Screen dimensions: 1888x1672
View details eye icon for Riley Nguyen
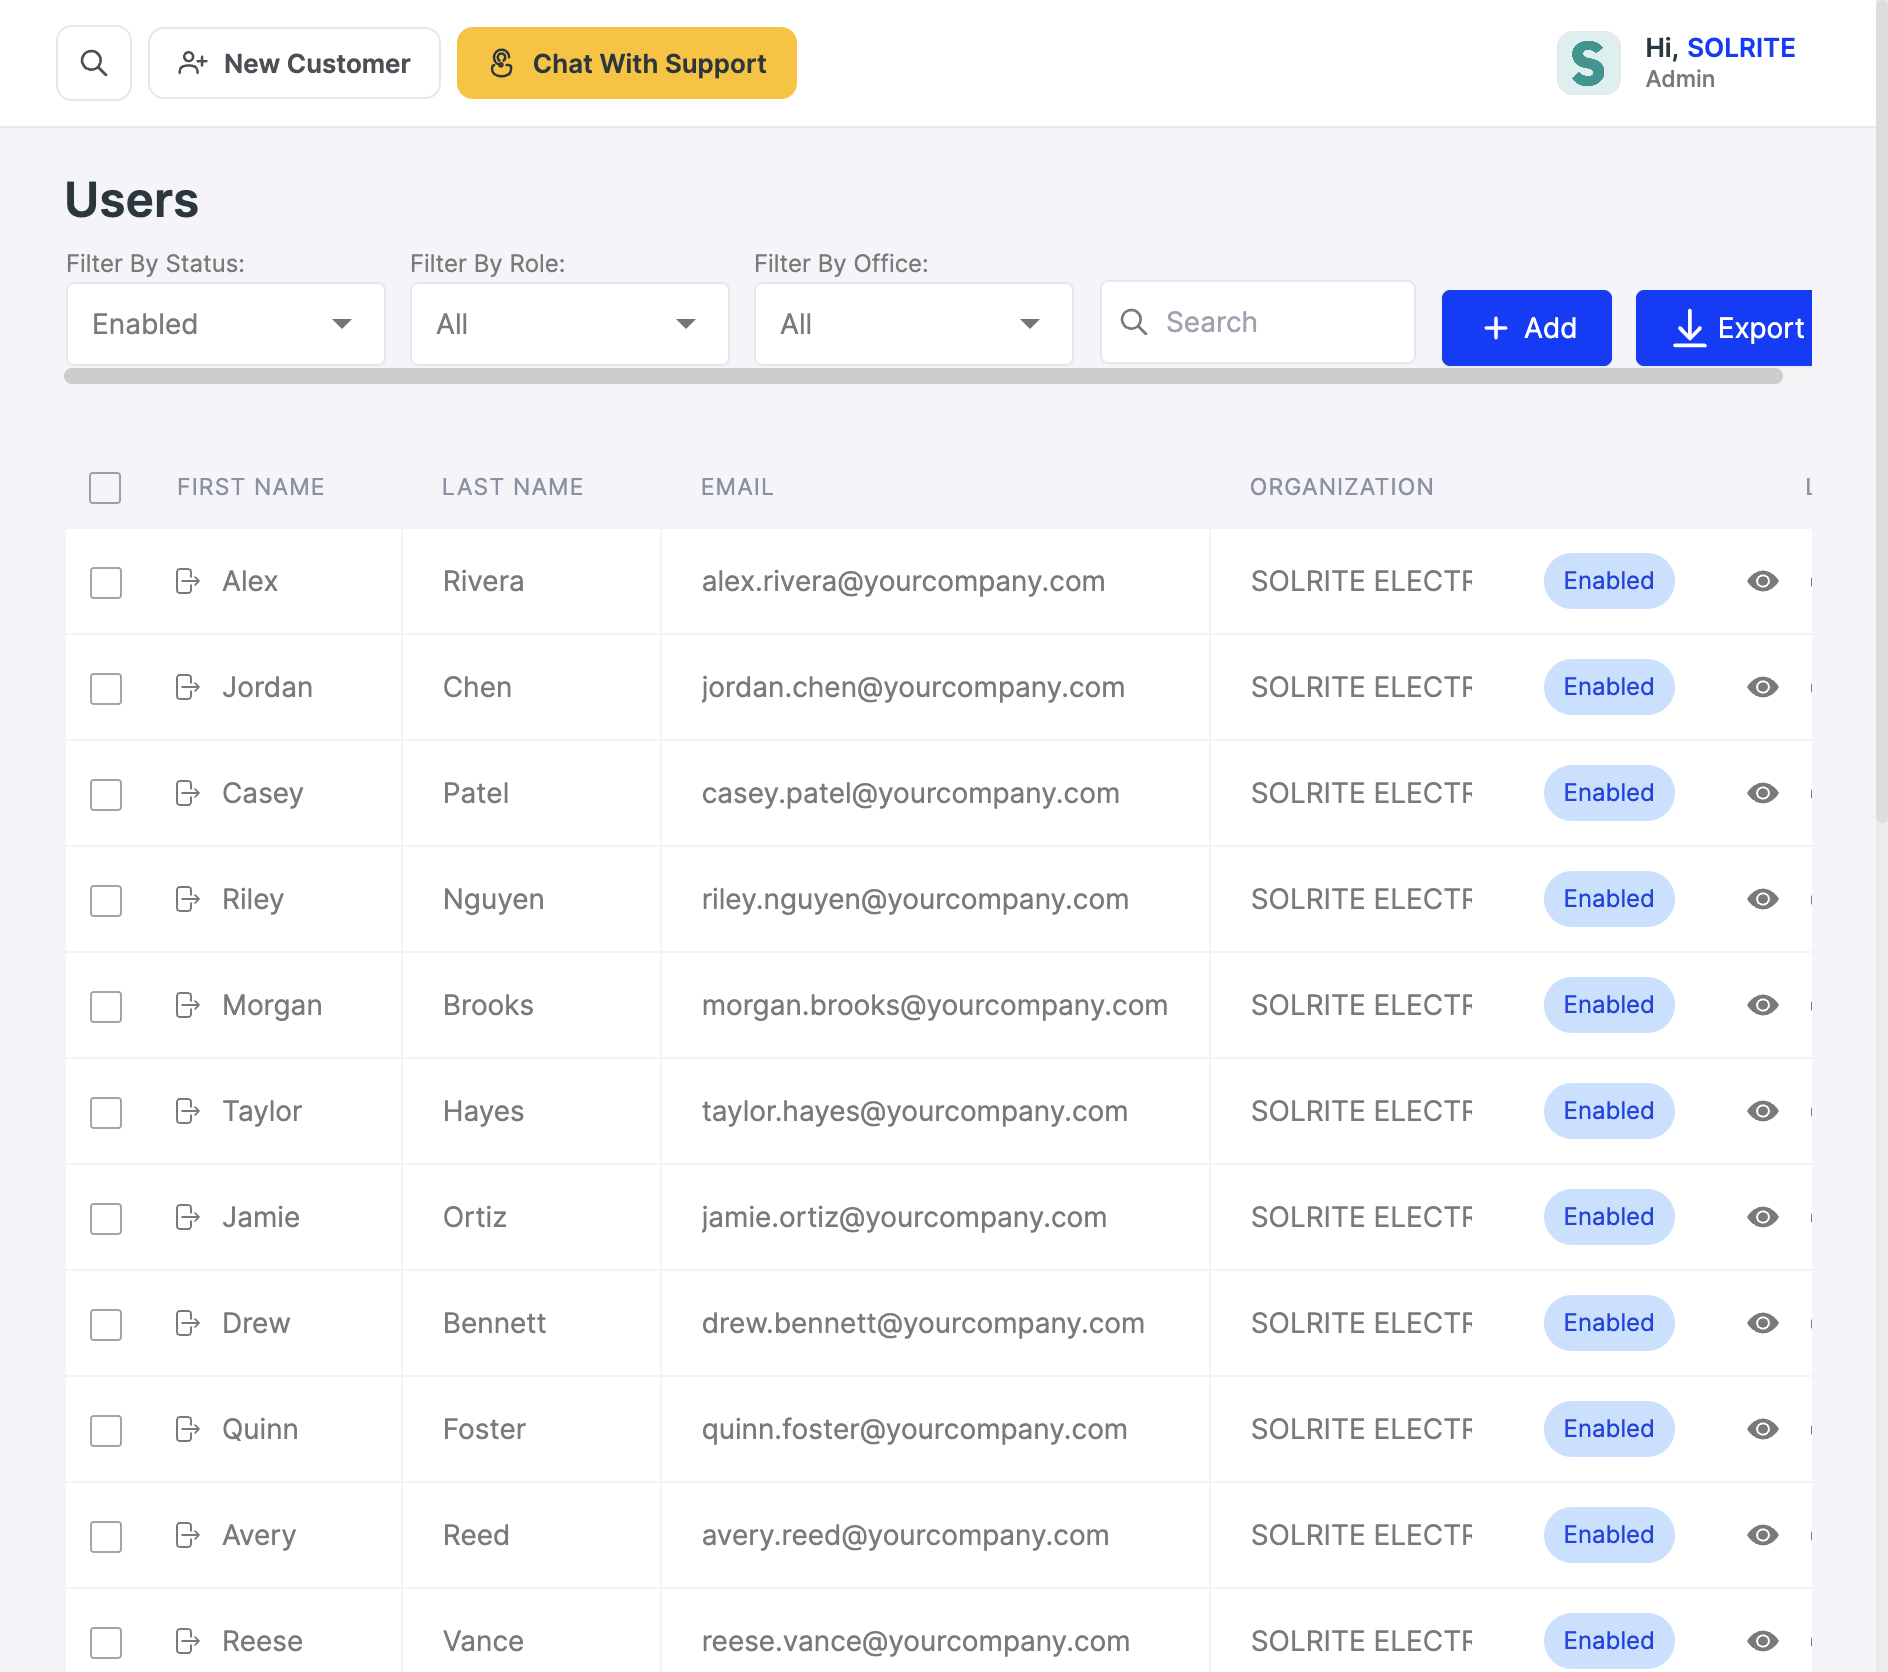coord(1762,899)
